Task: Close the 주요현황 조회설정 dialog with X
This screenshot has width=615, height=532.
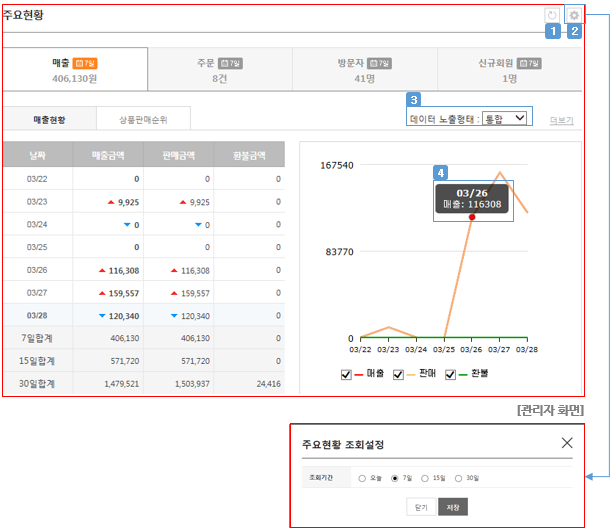Action: 567,443
